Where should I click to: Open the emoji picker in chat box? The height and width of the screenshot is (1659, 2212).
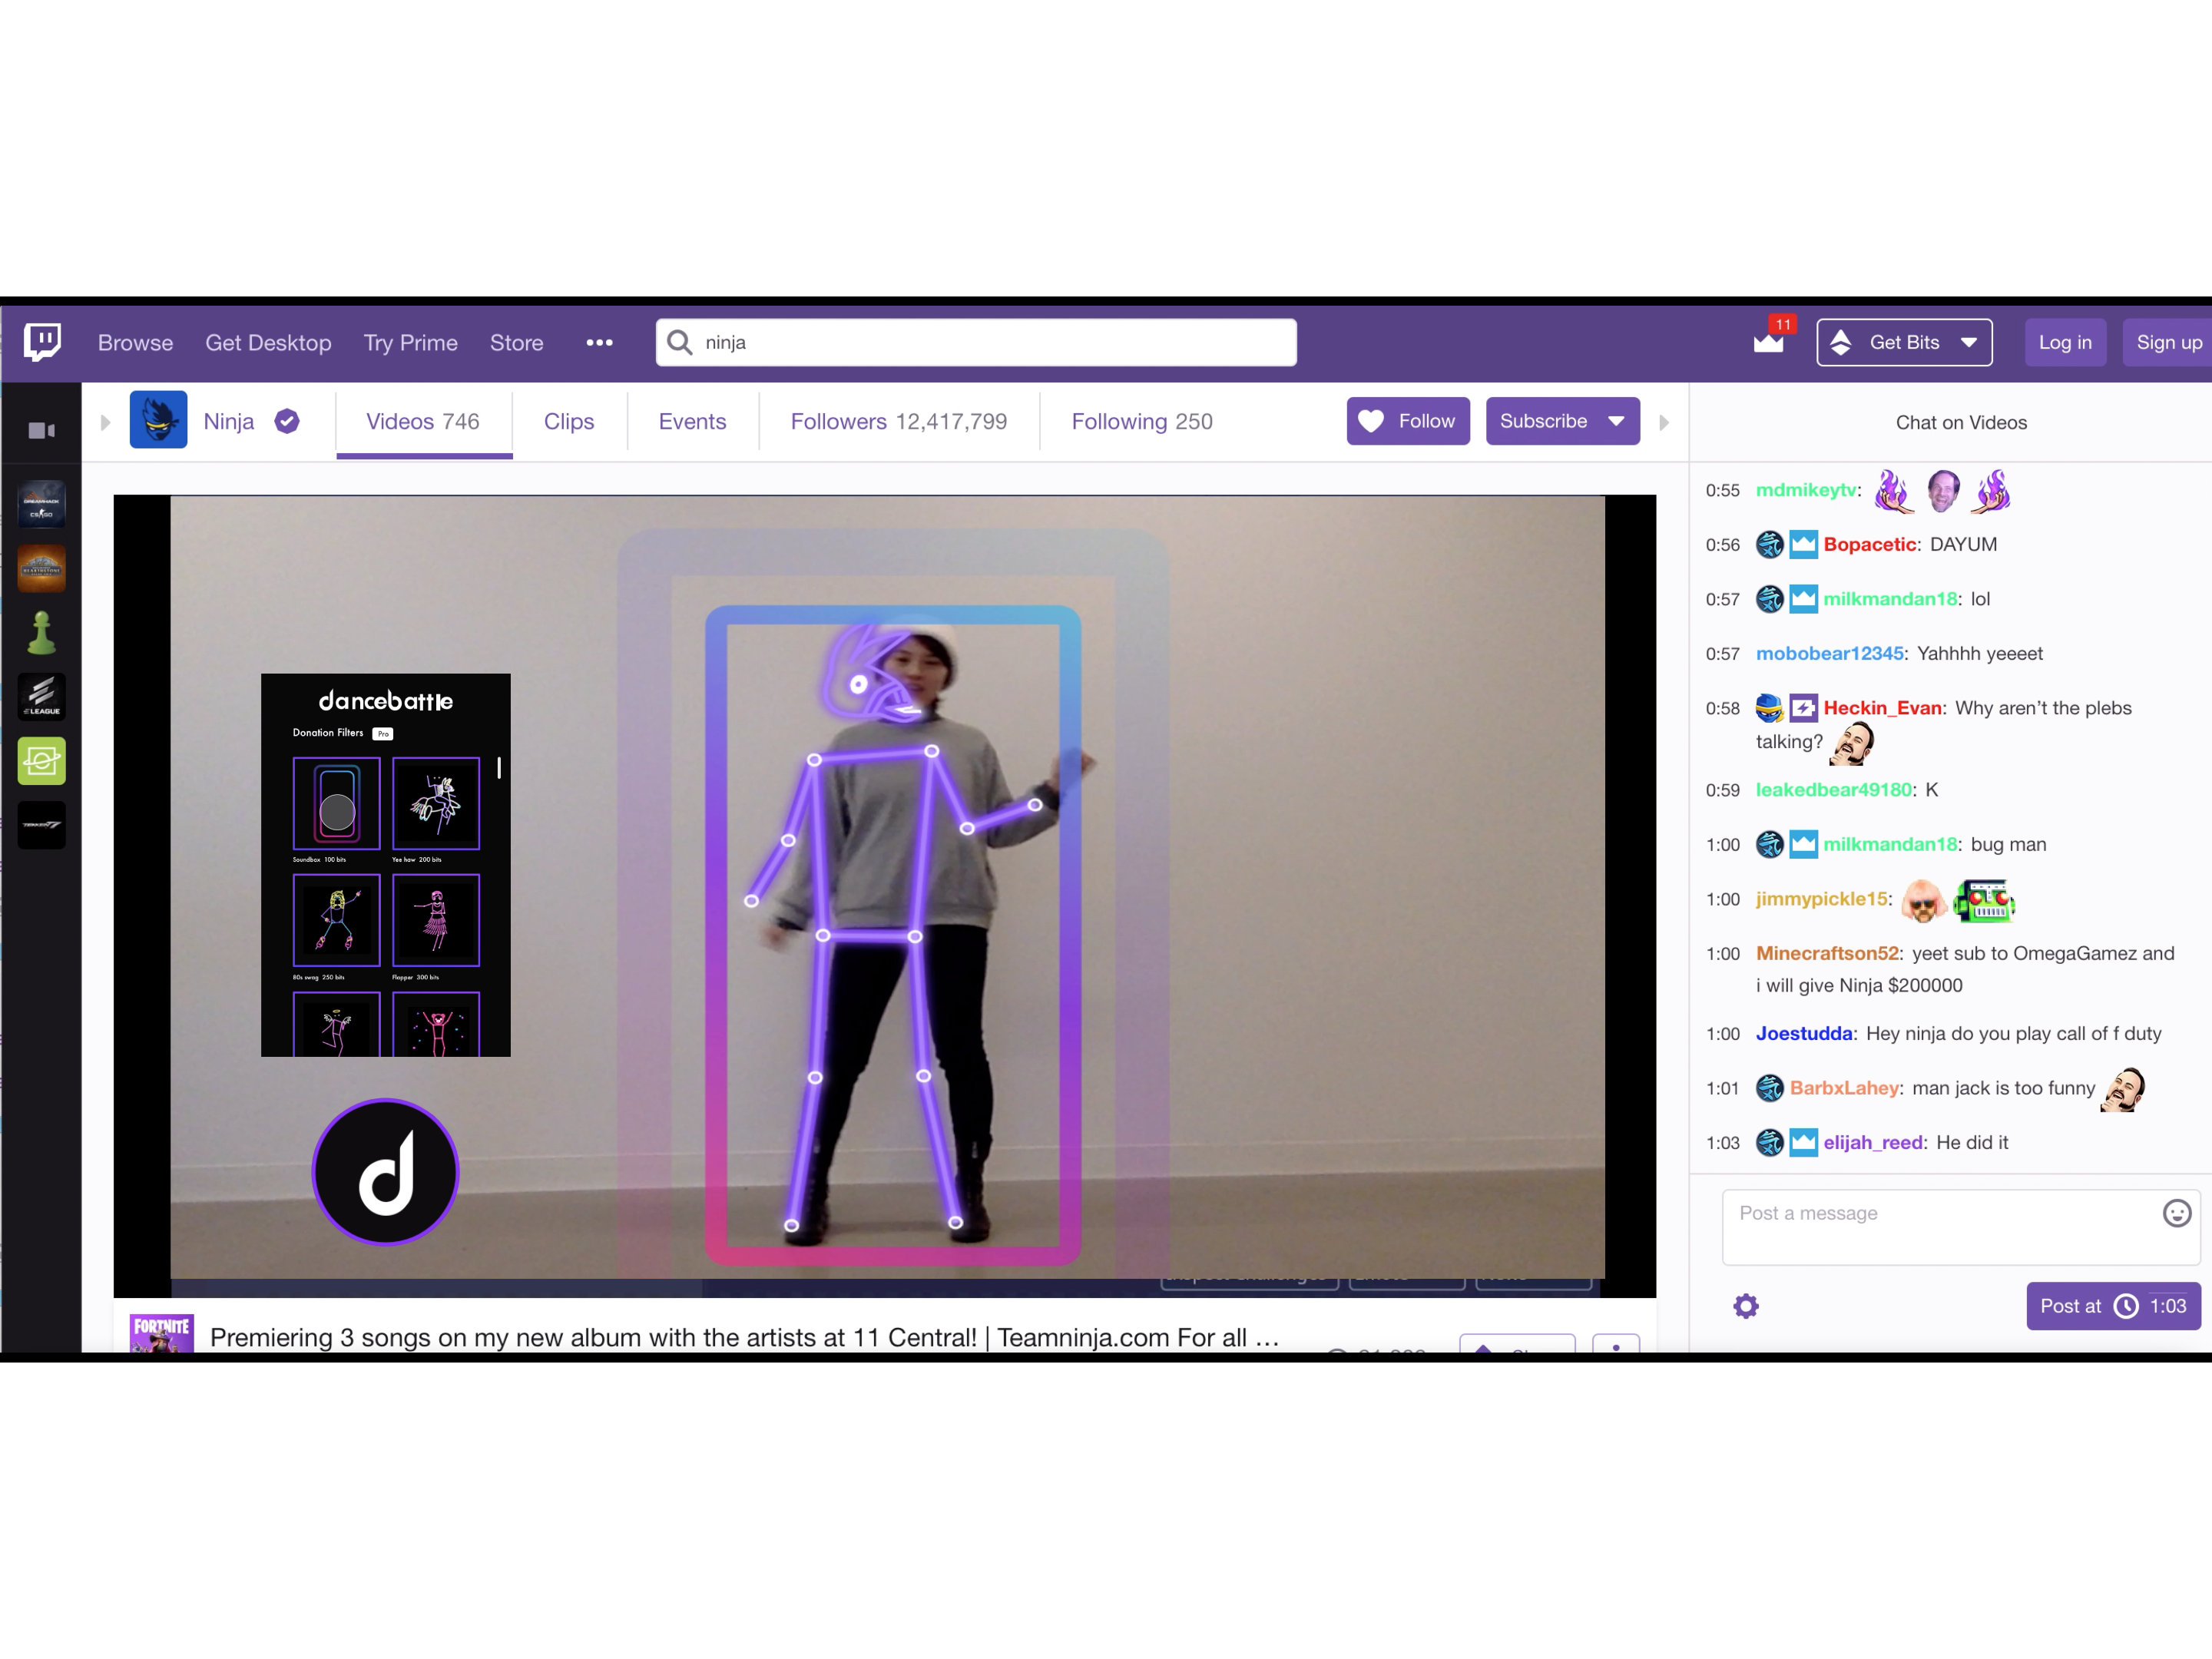coord(2176,1213)
